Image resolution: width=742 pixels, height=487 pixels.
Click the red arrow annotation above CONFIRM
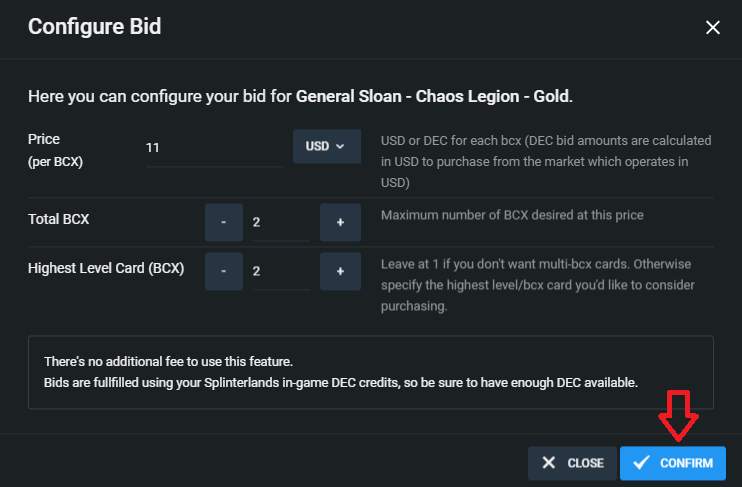[x=678, y=416]
